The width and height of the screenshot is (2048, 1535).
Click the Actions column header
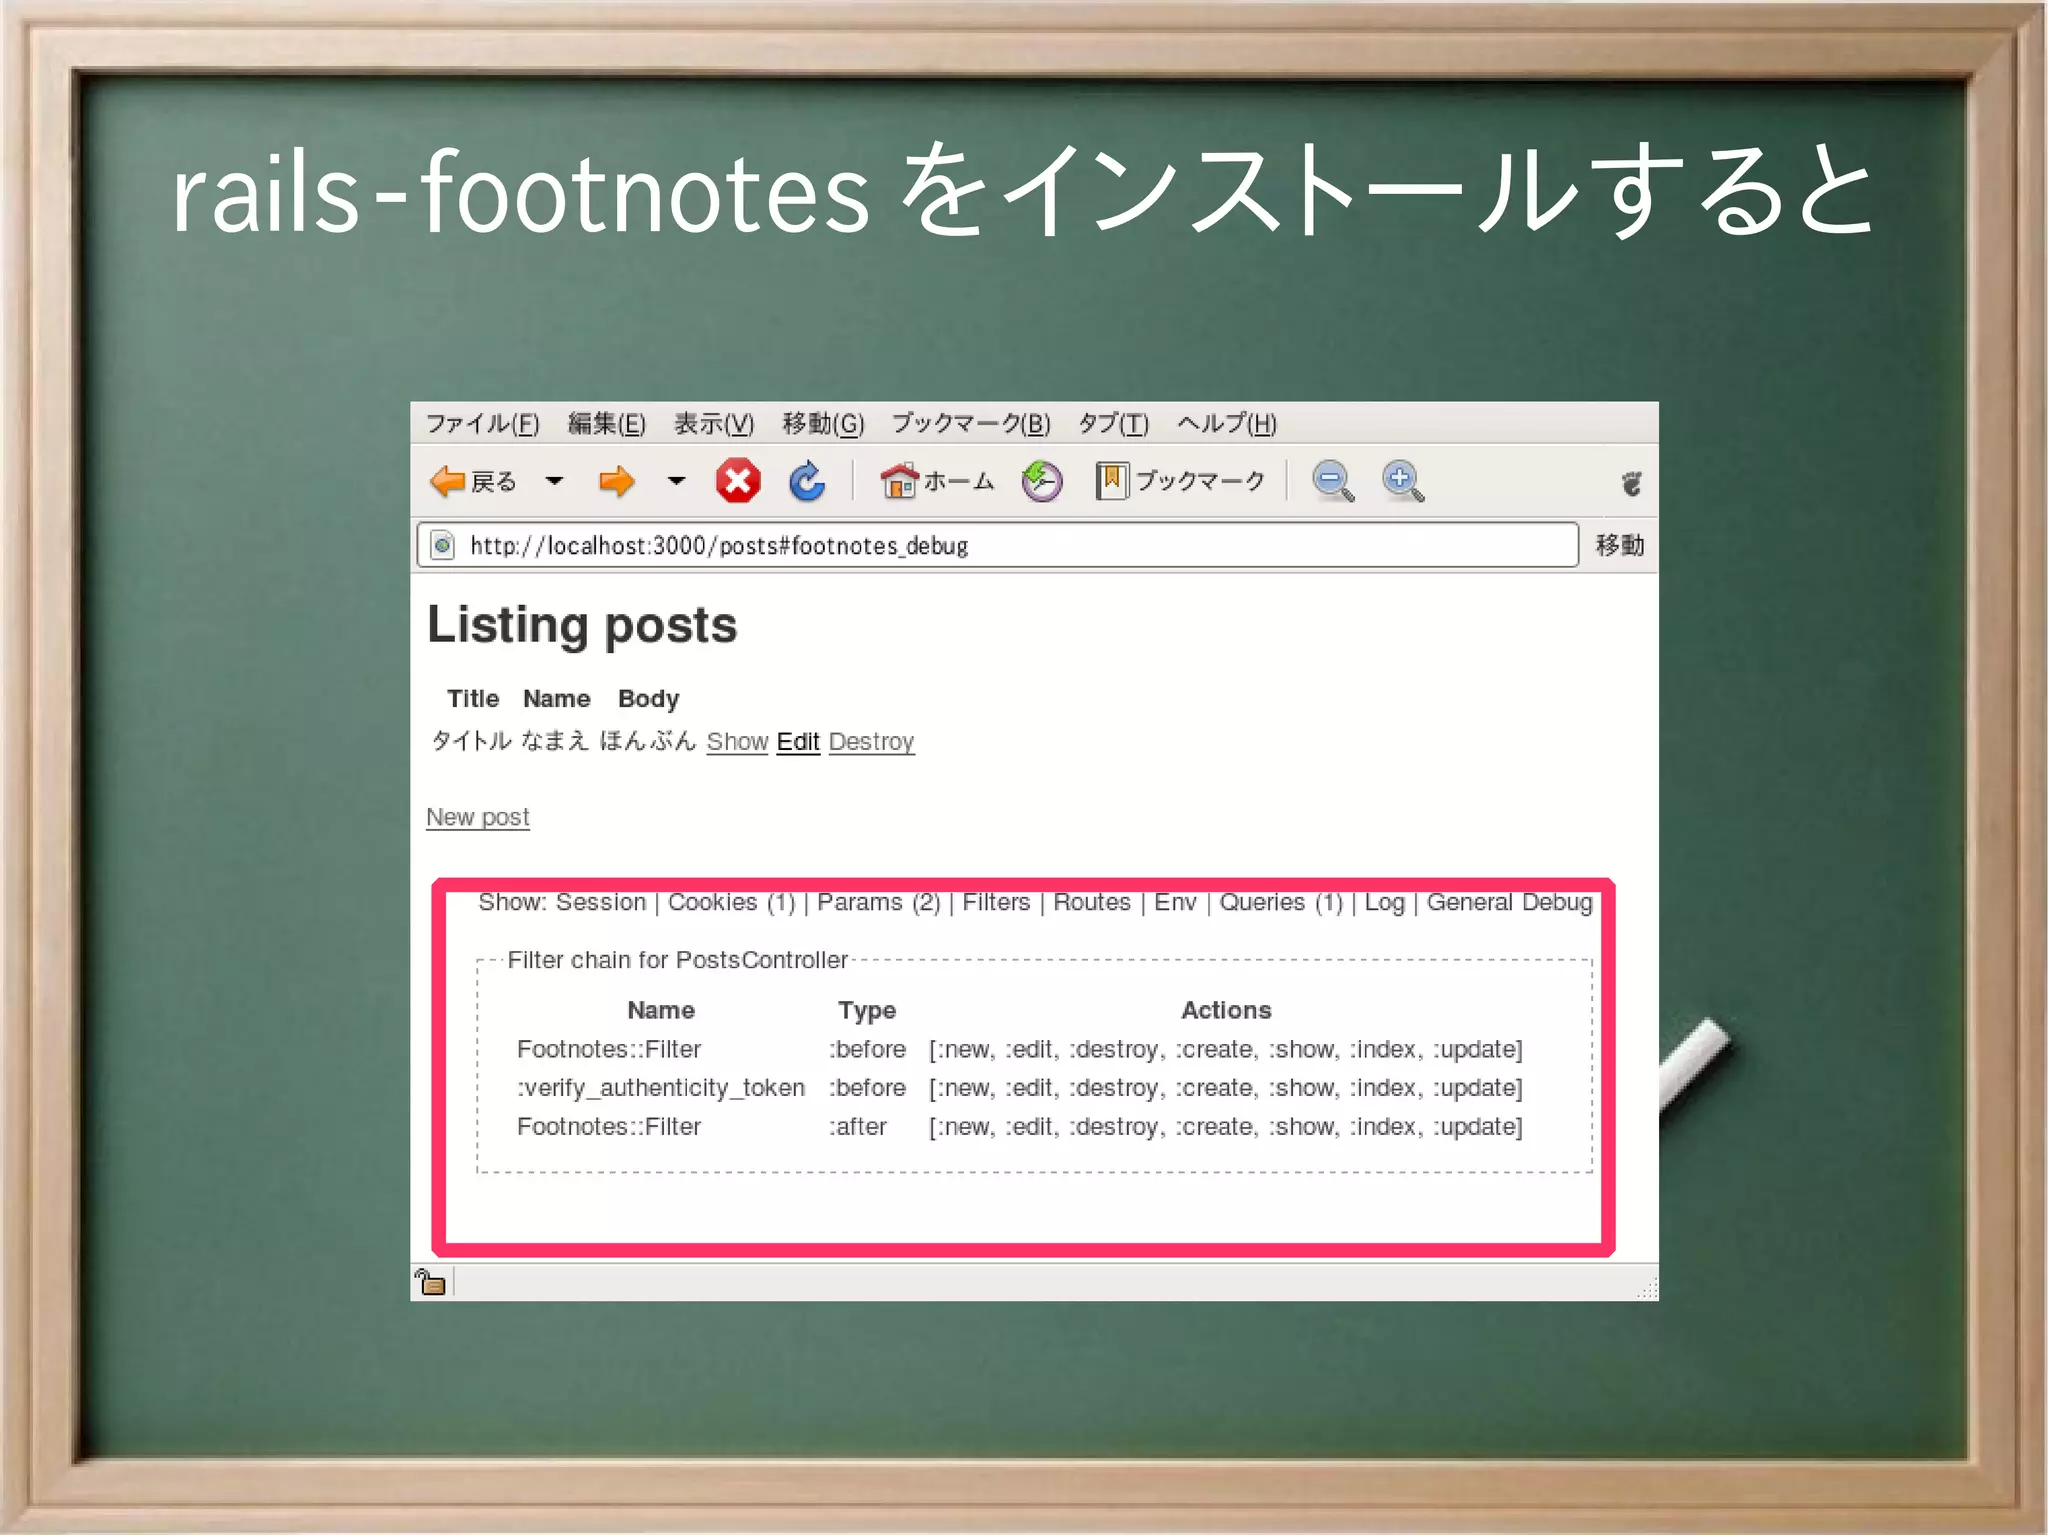[1226, 1011]
